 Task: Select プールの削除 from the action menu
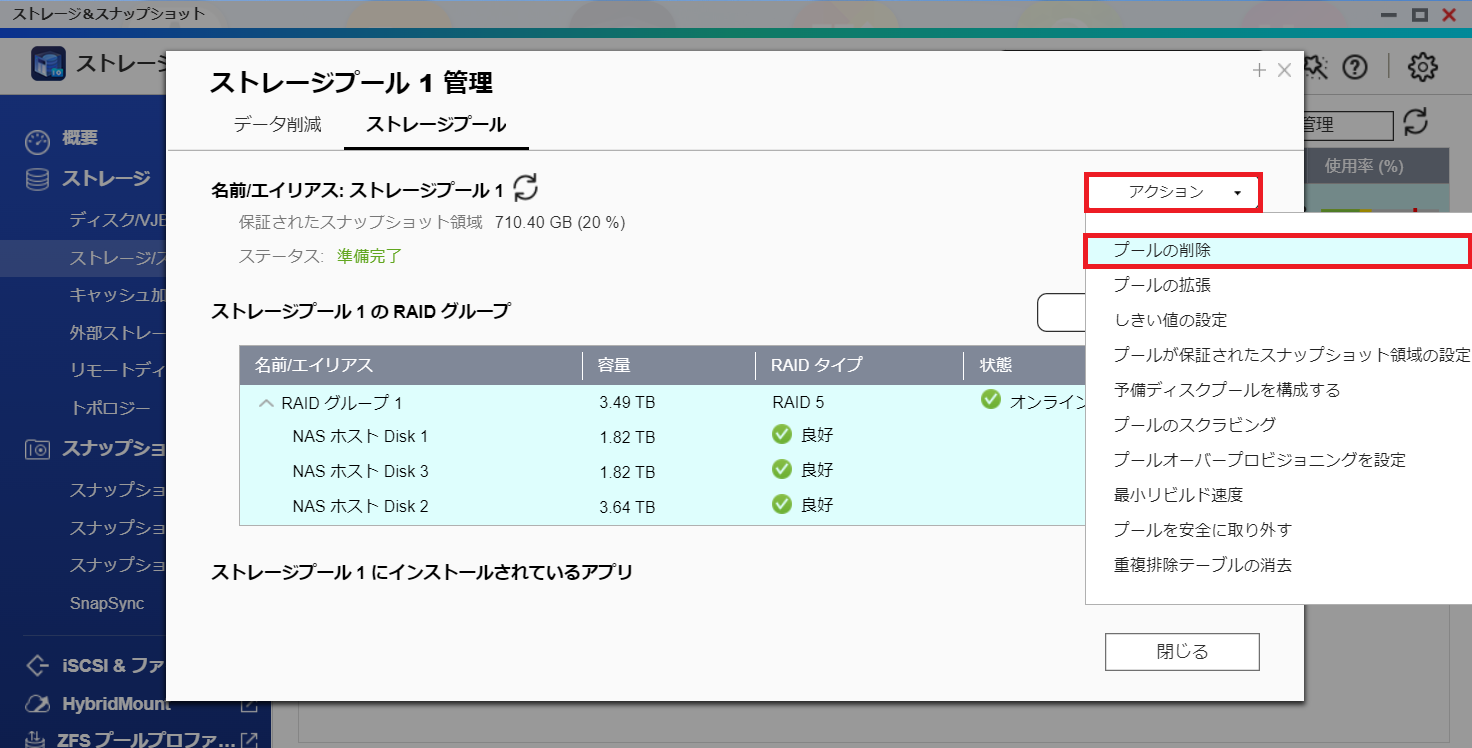click(1162, 251)
